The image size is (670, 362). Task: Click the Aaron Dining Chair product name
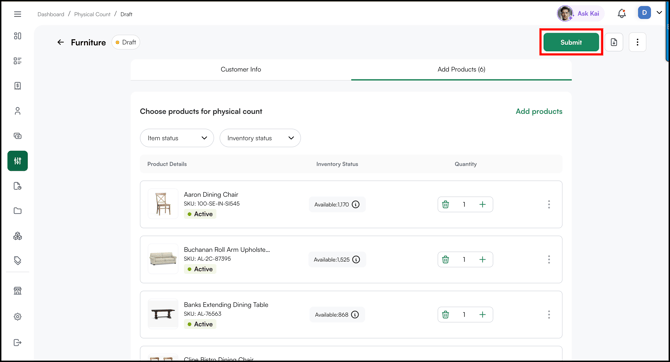coord(211,194)
